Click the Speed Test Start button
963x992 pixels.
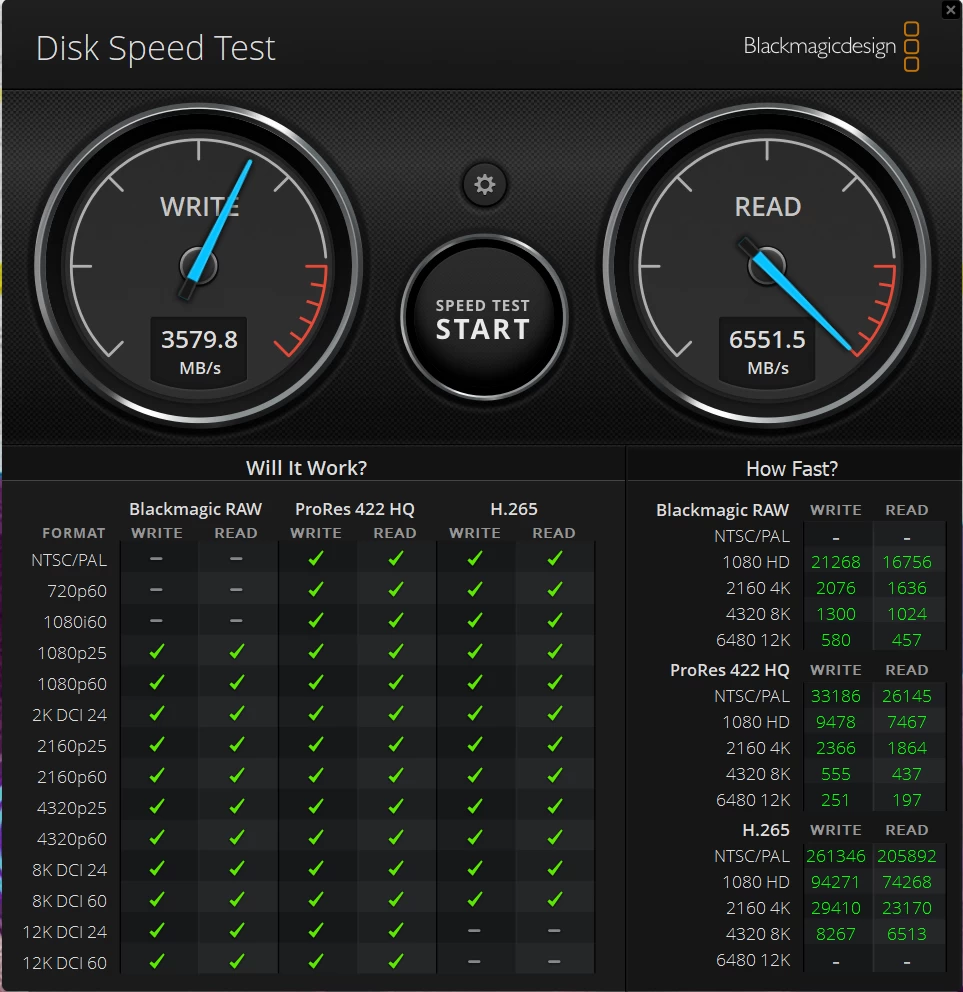pos(484,318)
